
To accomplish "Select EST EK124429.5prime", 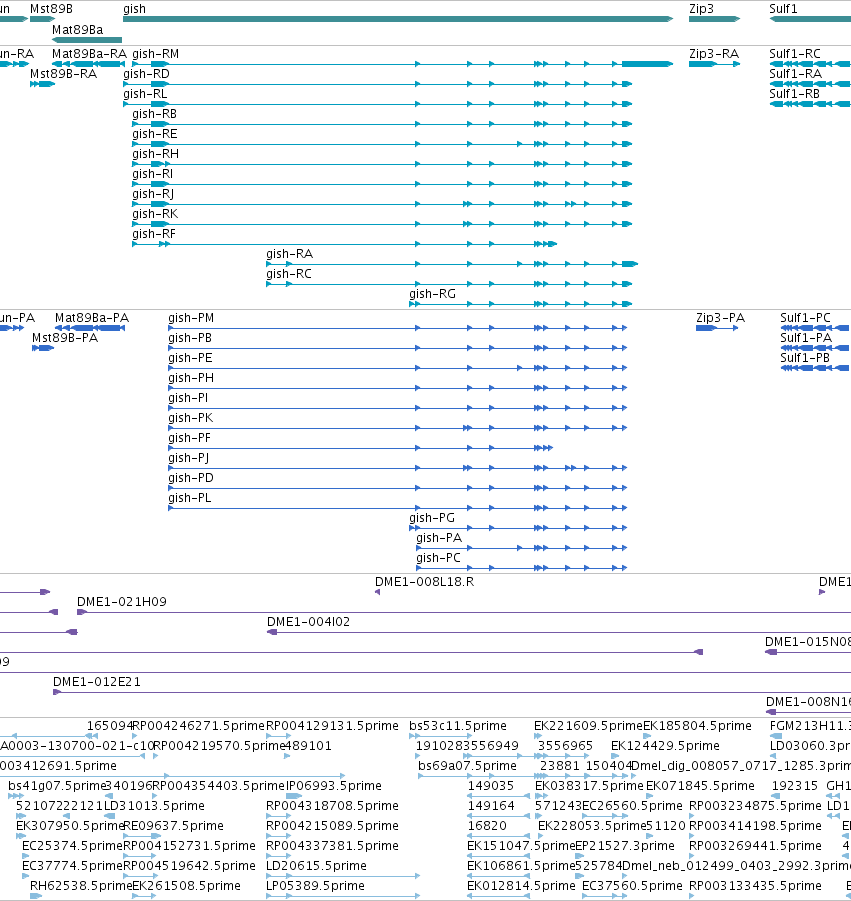I will pos(614,756).
